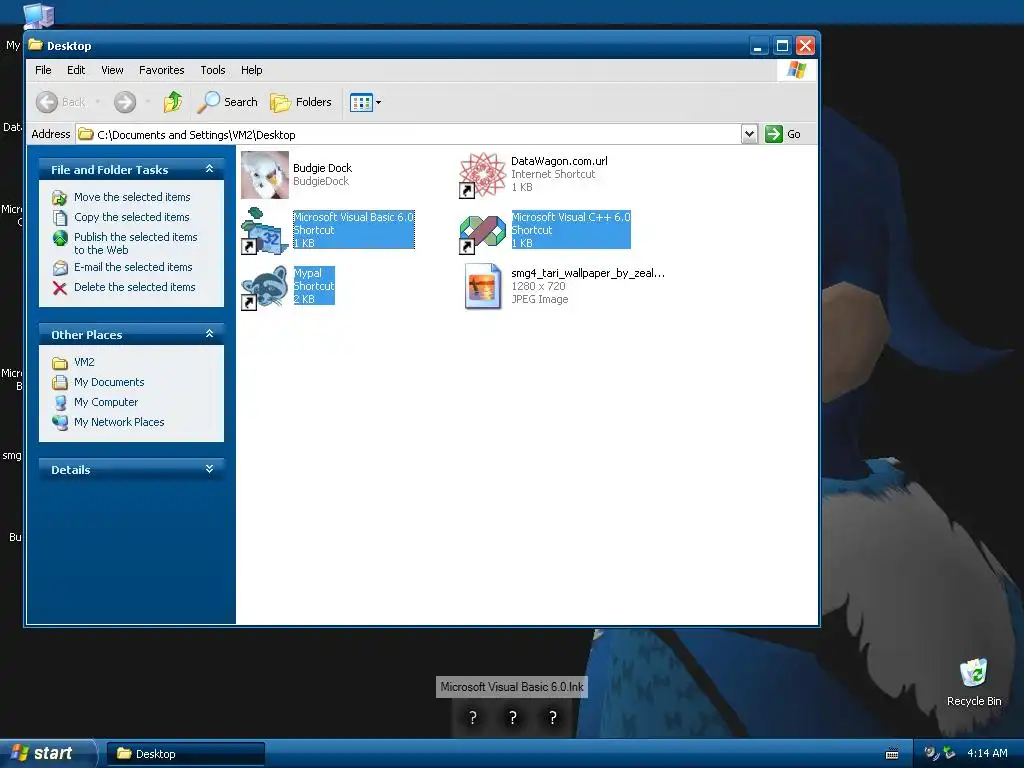Viewport: 1024px width, 768px height.
Task: Go to My Network Places
Action: click(119, 422)
